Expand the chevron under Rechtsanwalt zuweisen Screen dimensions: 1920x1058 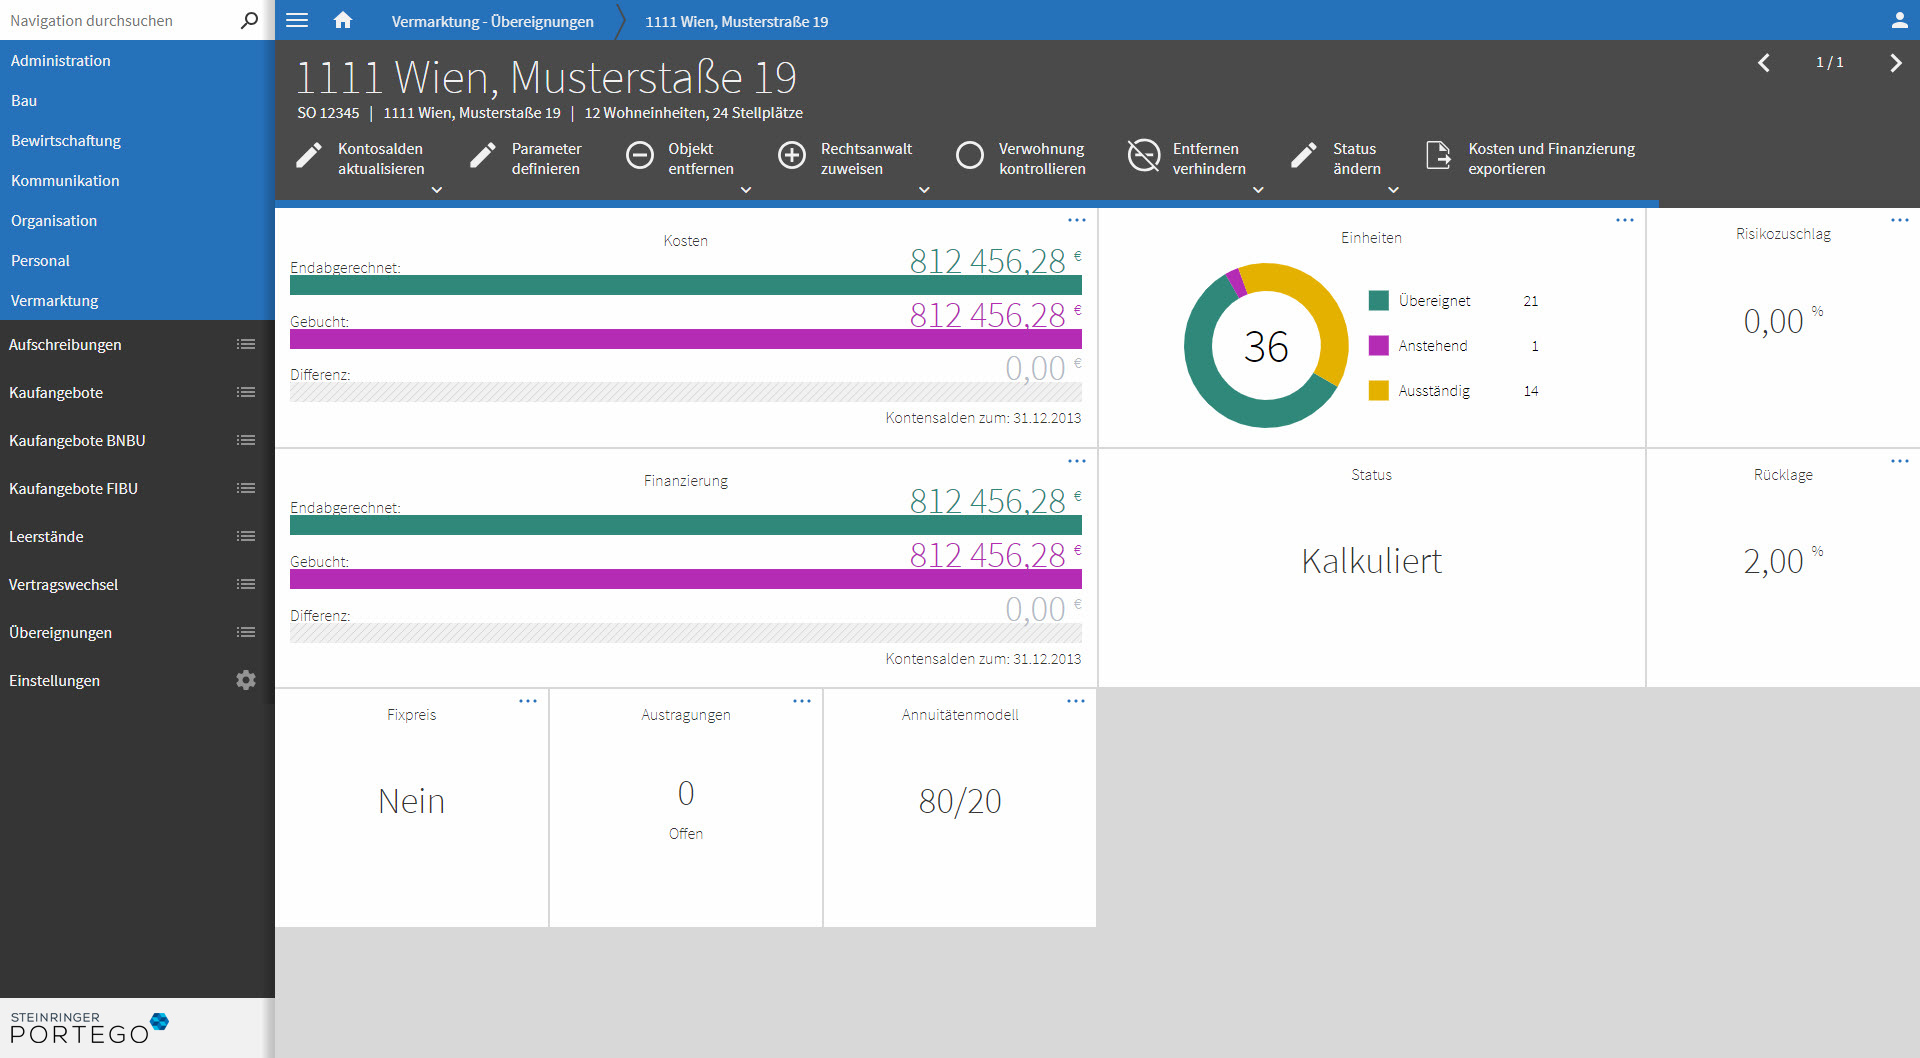pyautogui.click(x=925, y=189)
